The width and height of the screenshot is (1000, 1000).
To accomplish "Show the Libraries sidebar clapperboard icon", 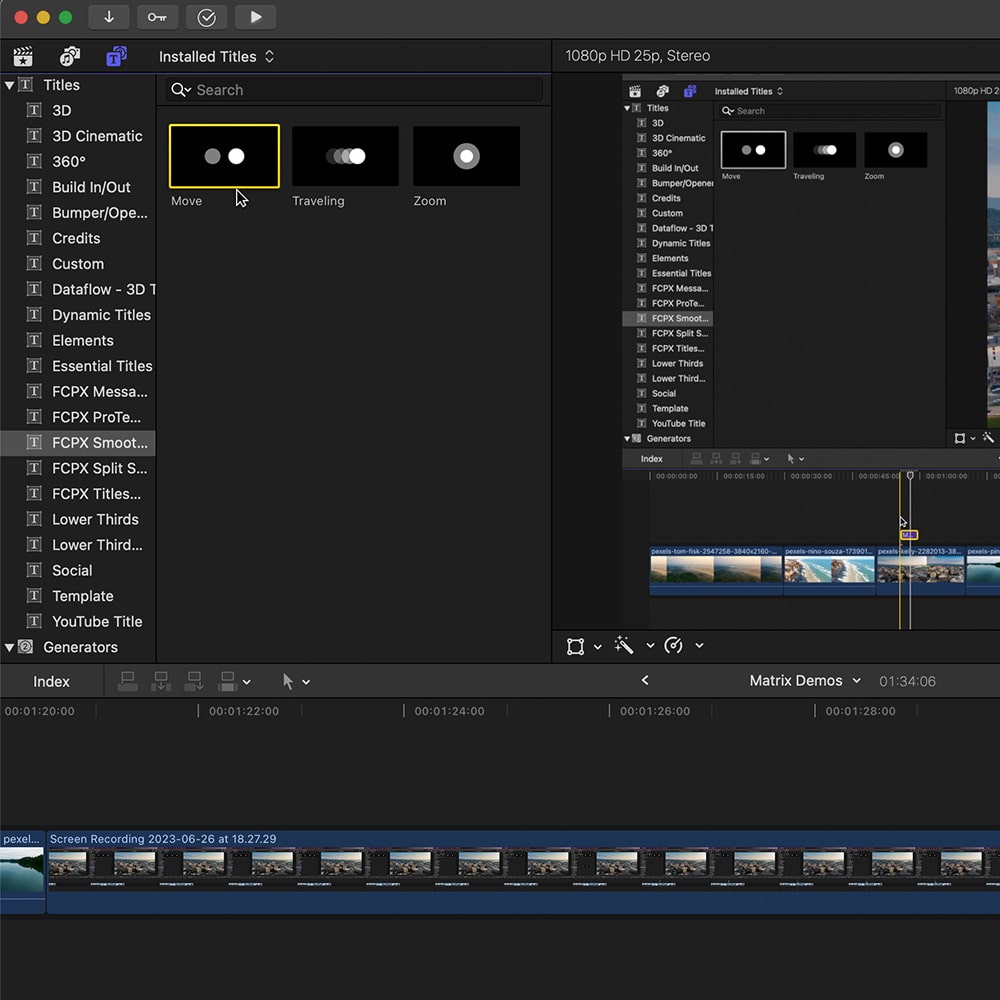I will point(22,56).
